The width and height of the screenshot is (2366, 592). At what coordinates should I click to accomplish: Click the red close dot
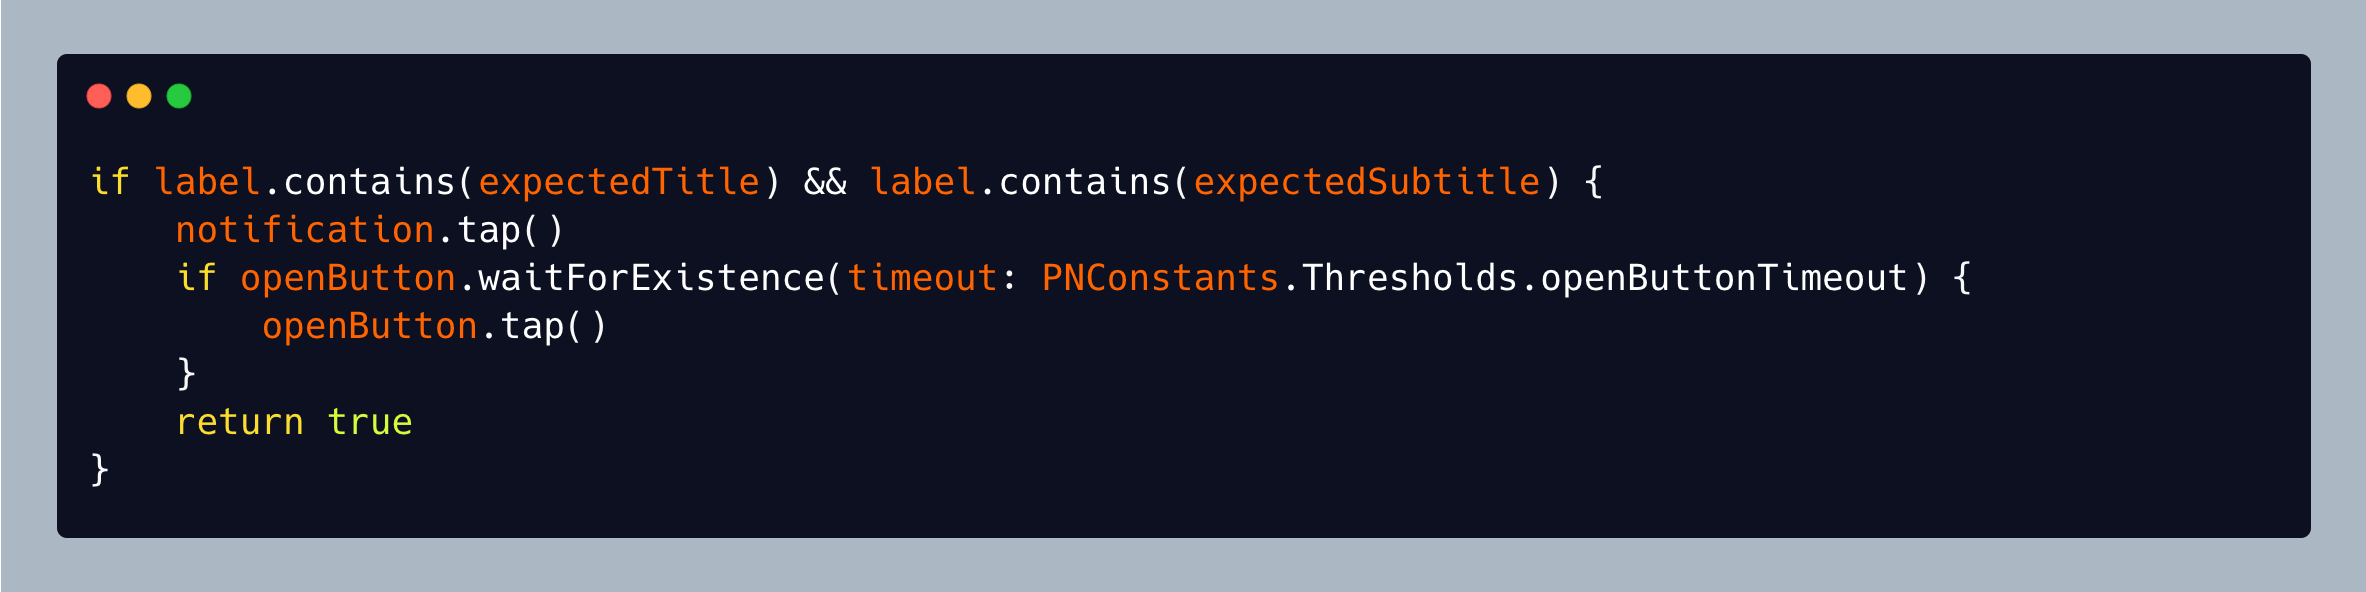tap(99, 96)
